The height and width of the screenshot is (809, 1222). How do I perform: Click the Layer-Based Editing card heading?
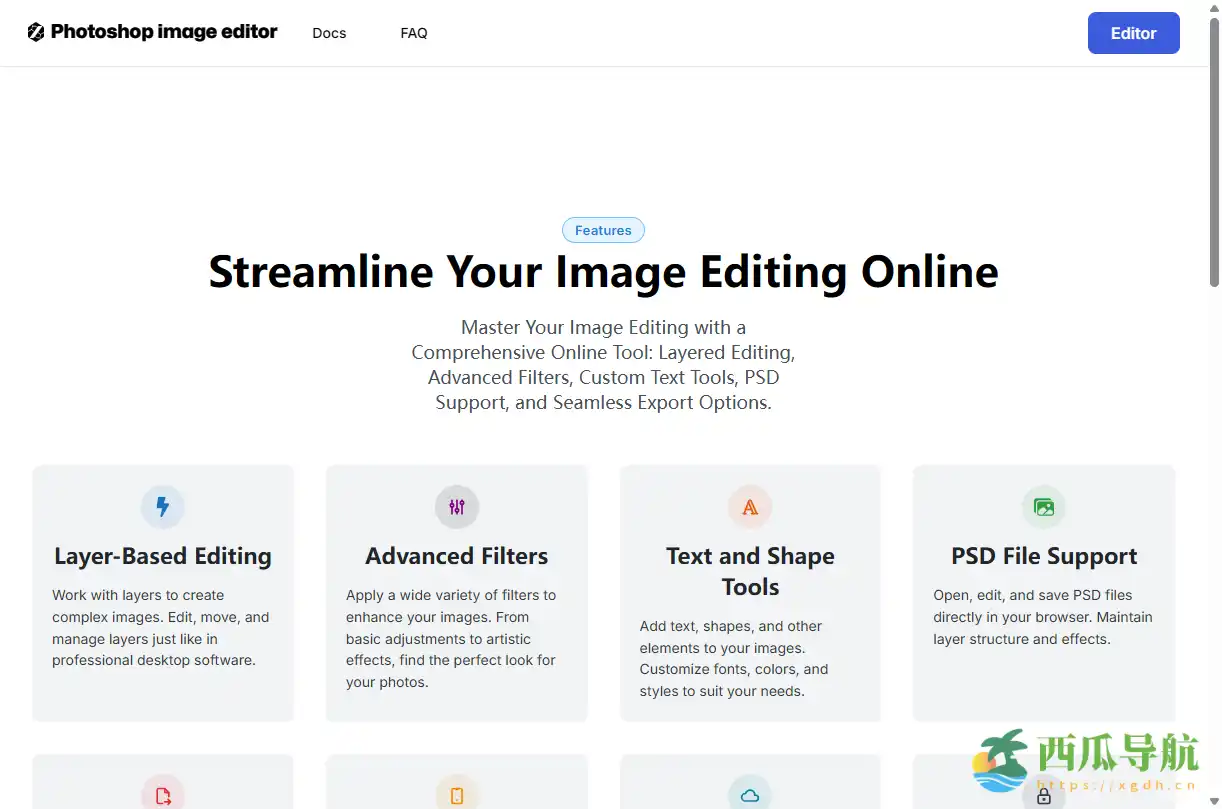pyautogui.click(x=163, y=556)
